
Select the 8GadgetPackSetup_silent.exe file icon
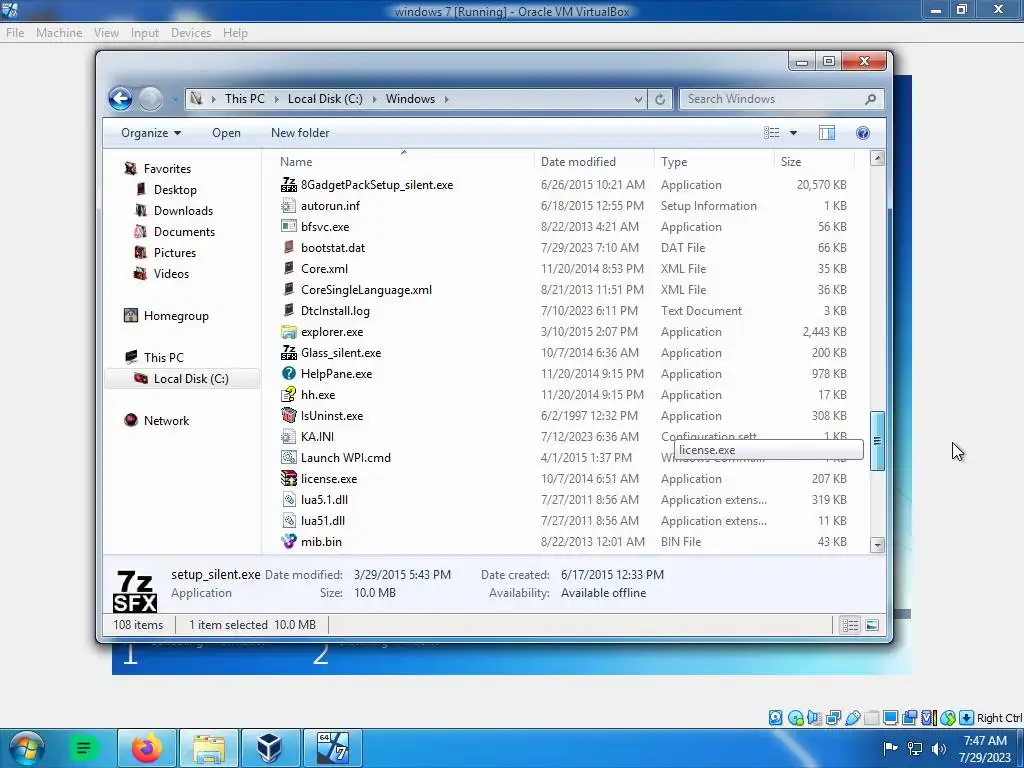point(289,185)
